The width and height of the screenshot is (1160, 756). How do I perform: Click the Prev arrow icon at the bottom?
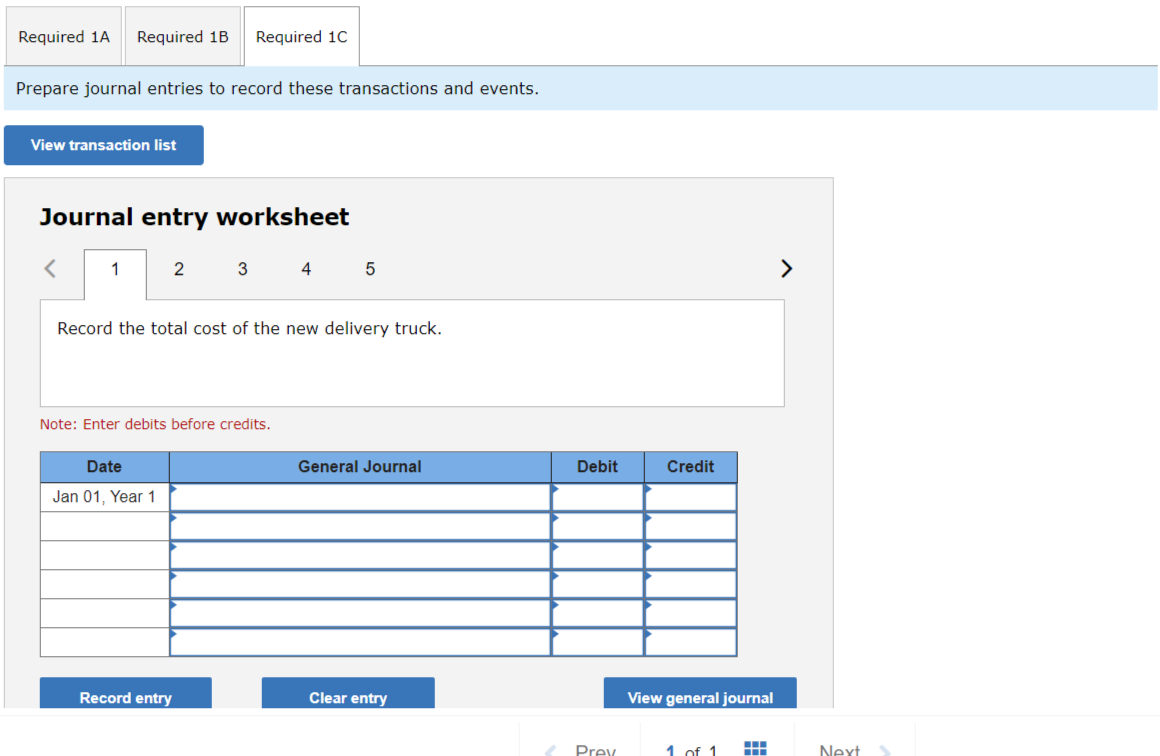point(550,749)
